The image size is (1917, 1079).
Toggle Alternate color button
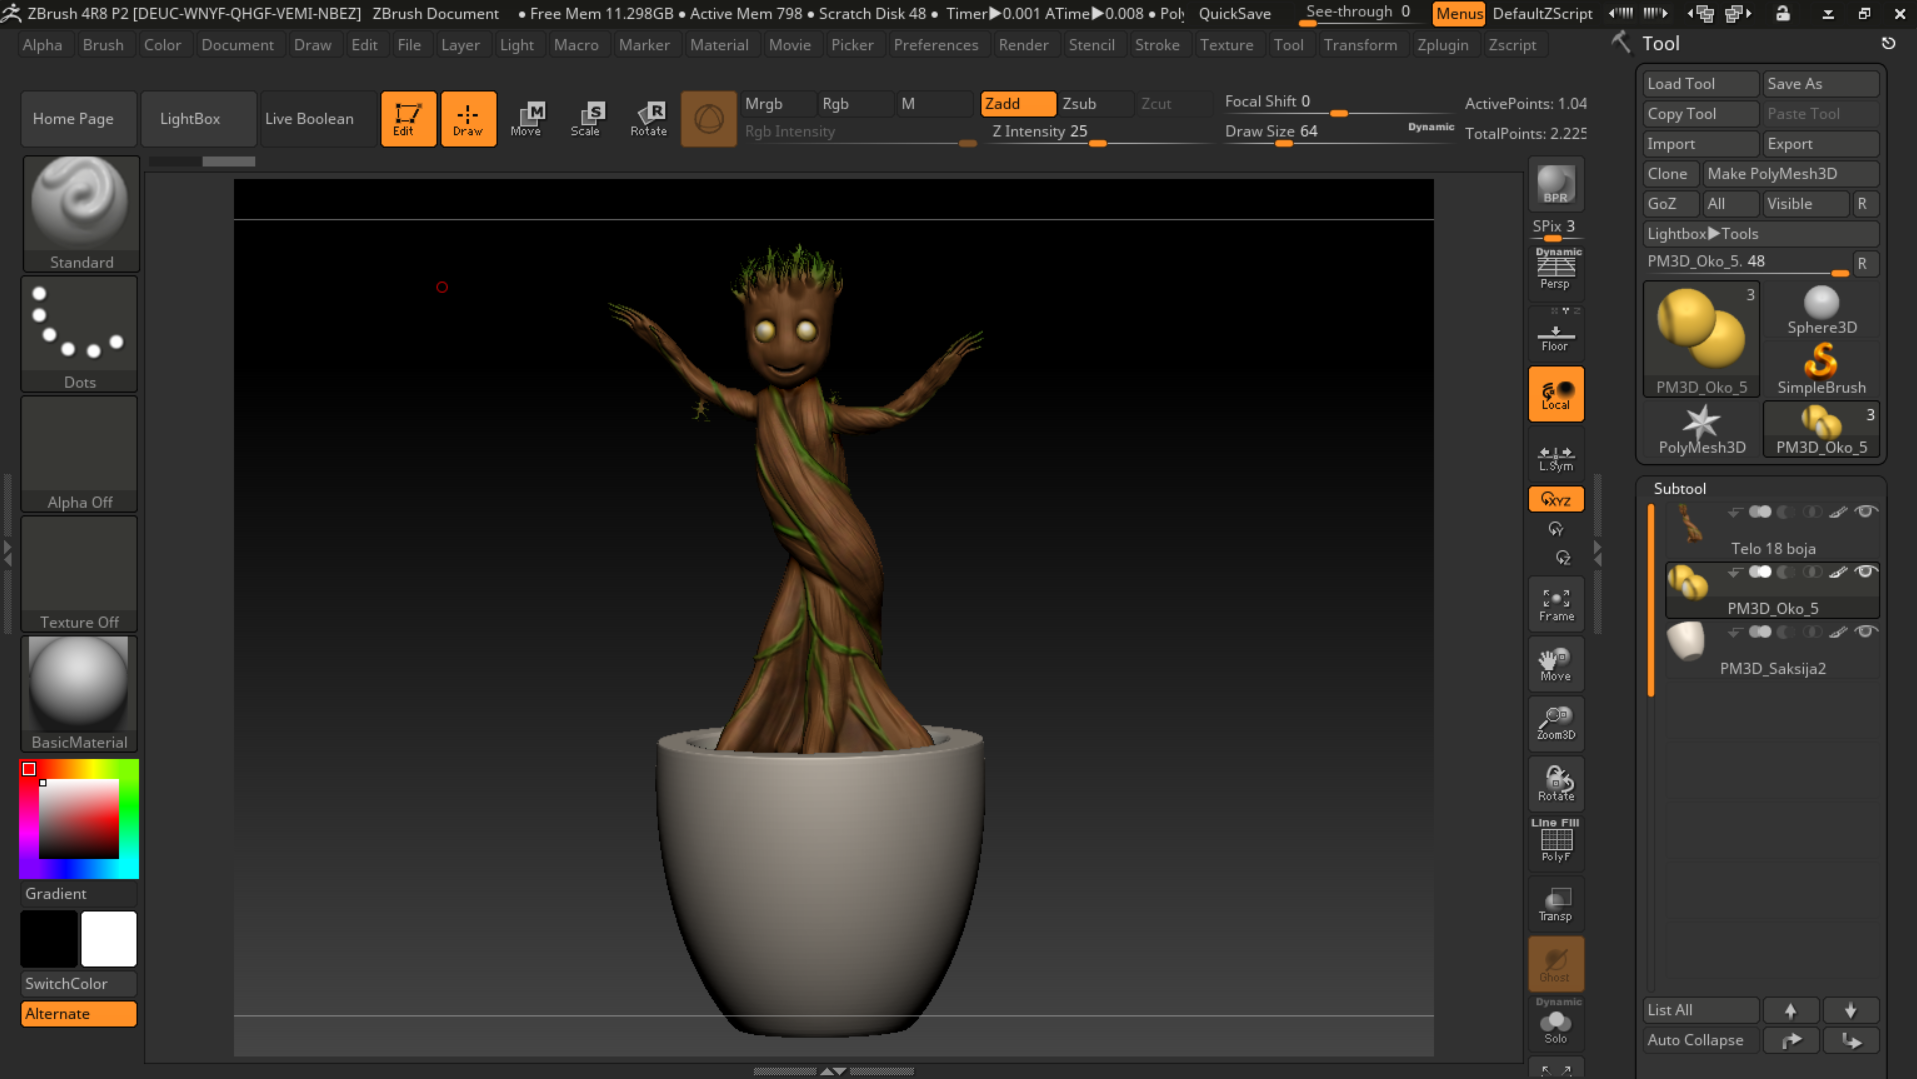click(x=79, y=1013)
